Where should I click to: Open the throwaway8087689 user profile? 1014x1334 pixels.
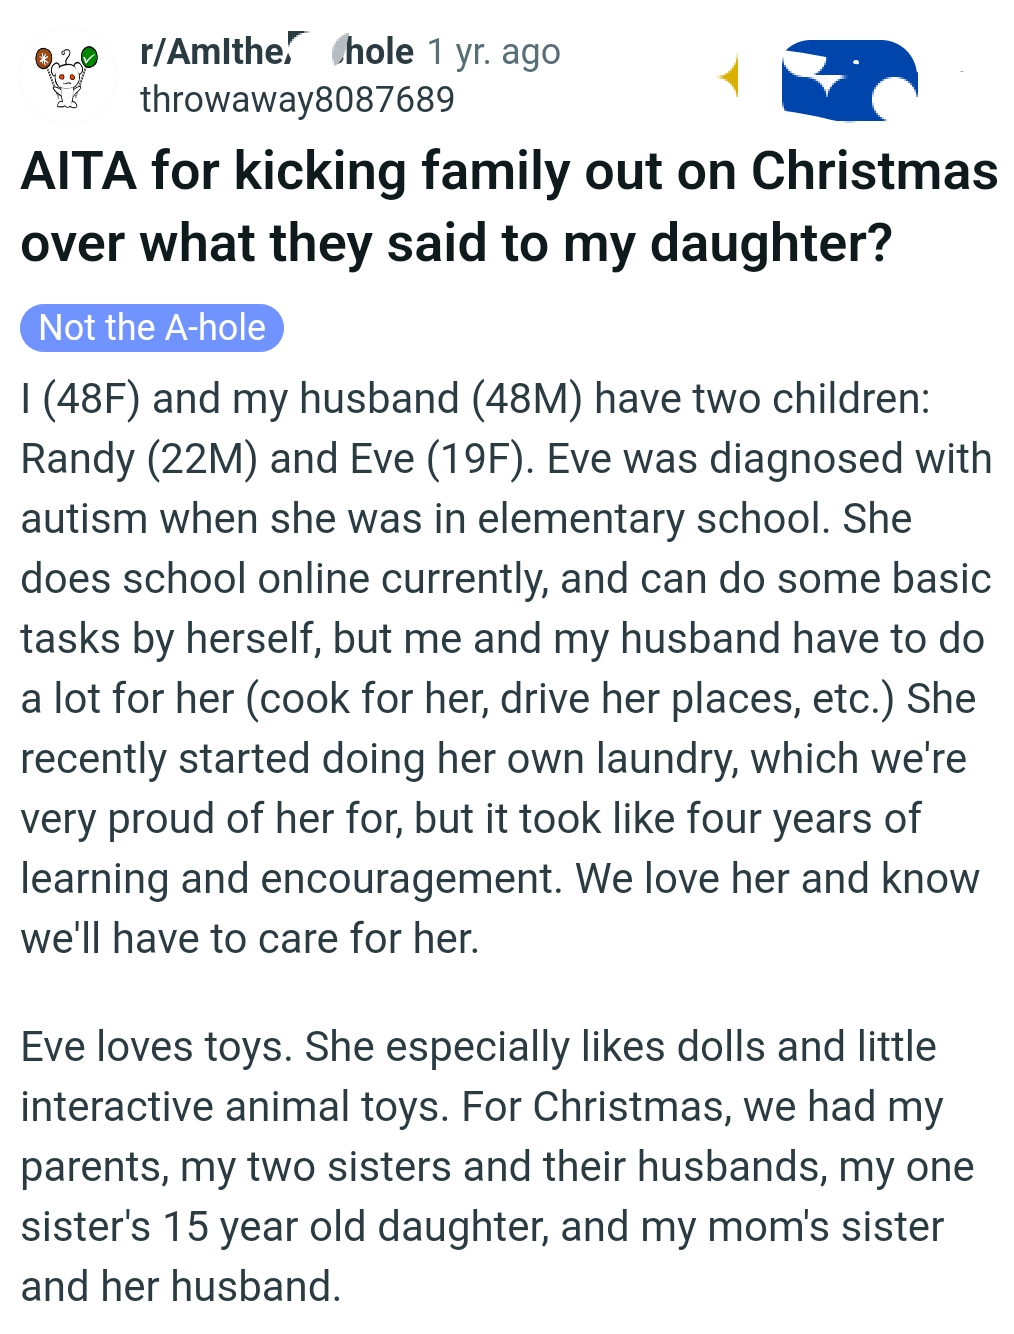[x=297, y=100]
